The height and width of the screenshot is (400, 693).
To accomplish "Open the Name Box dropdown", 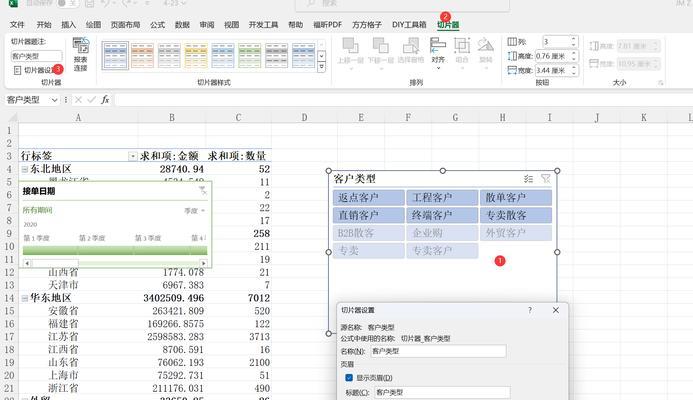I will click(x=54, y=100).
